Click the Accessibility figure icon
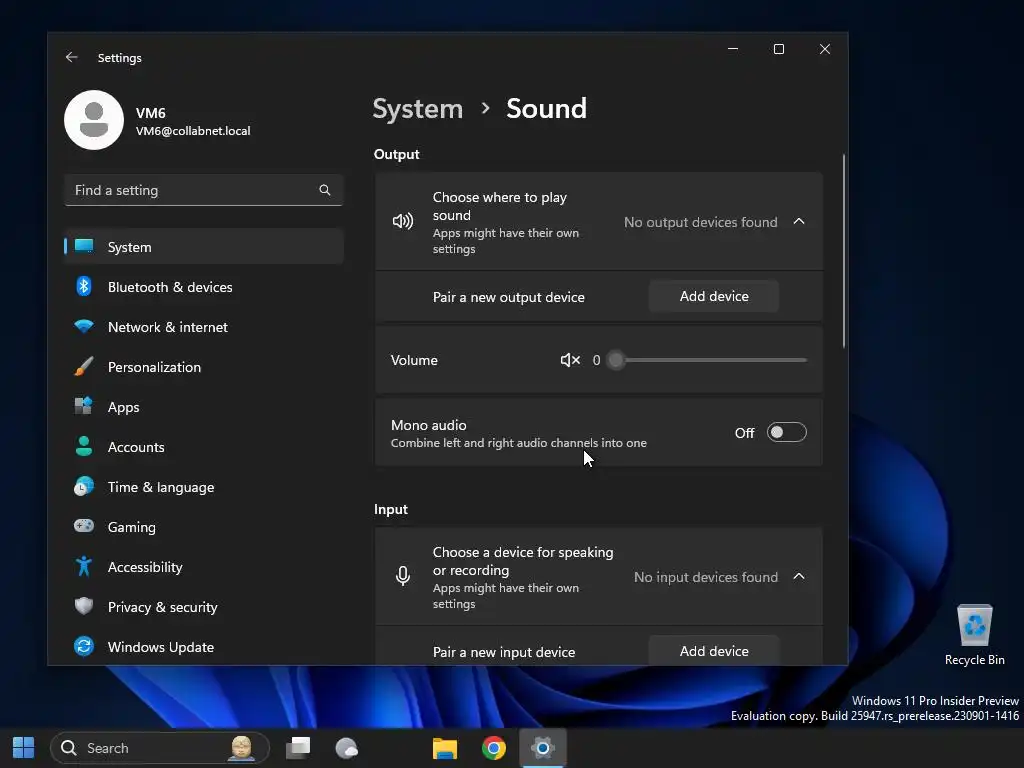Screen dimensions: 1024x768 [x=84, y=566]
